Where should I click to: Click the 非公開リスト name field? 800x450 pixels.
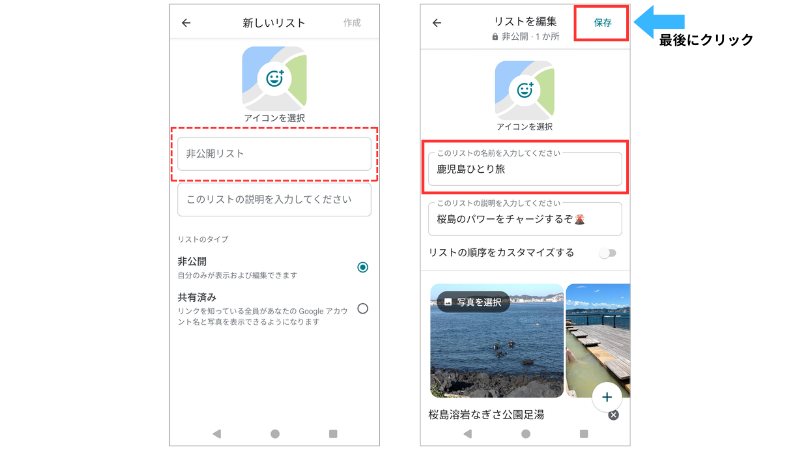click(274, 154)
